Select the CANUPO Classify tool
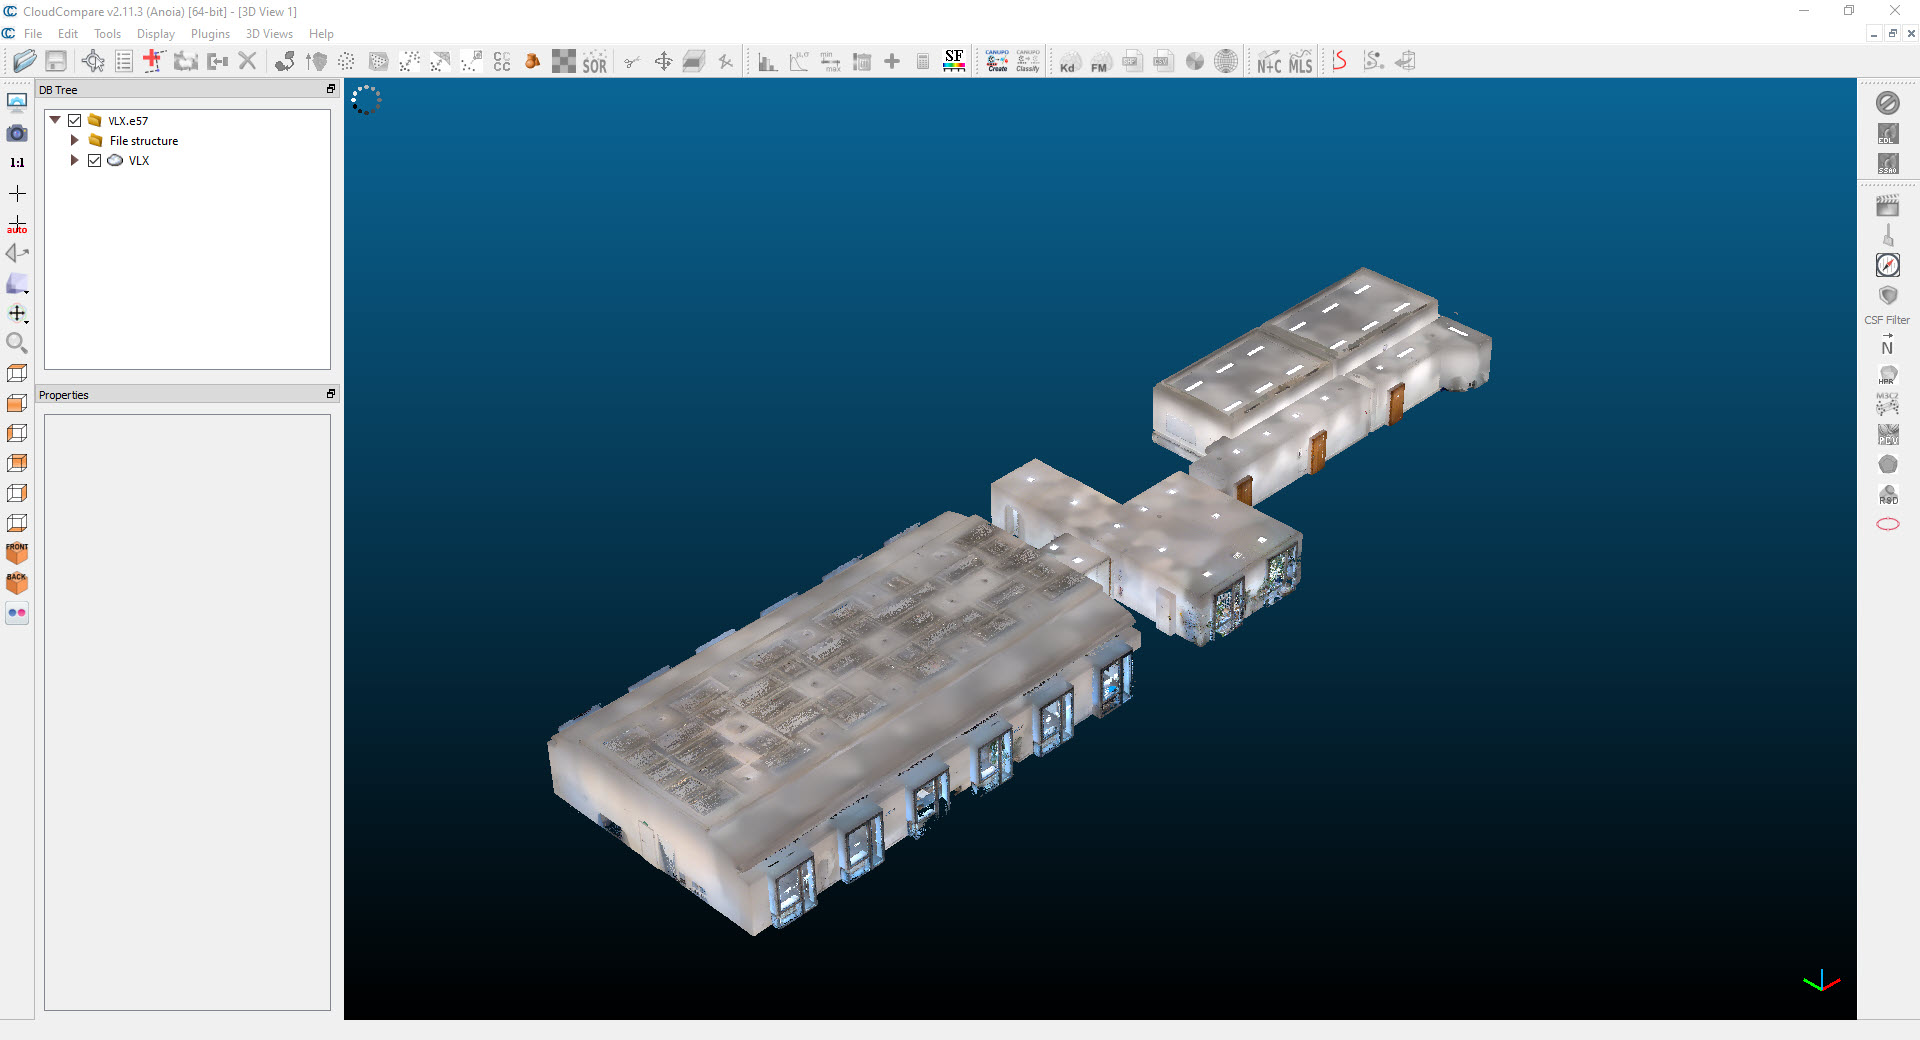Image resolution: width=1920 pixels, height=1040 pixels. [x=1027, y=62]
